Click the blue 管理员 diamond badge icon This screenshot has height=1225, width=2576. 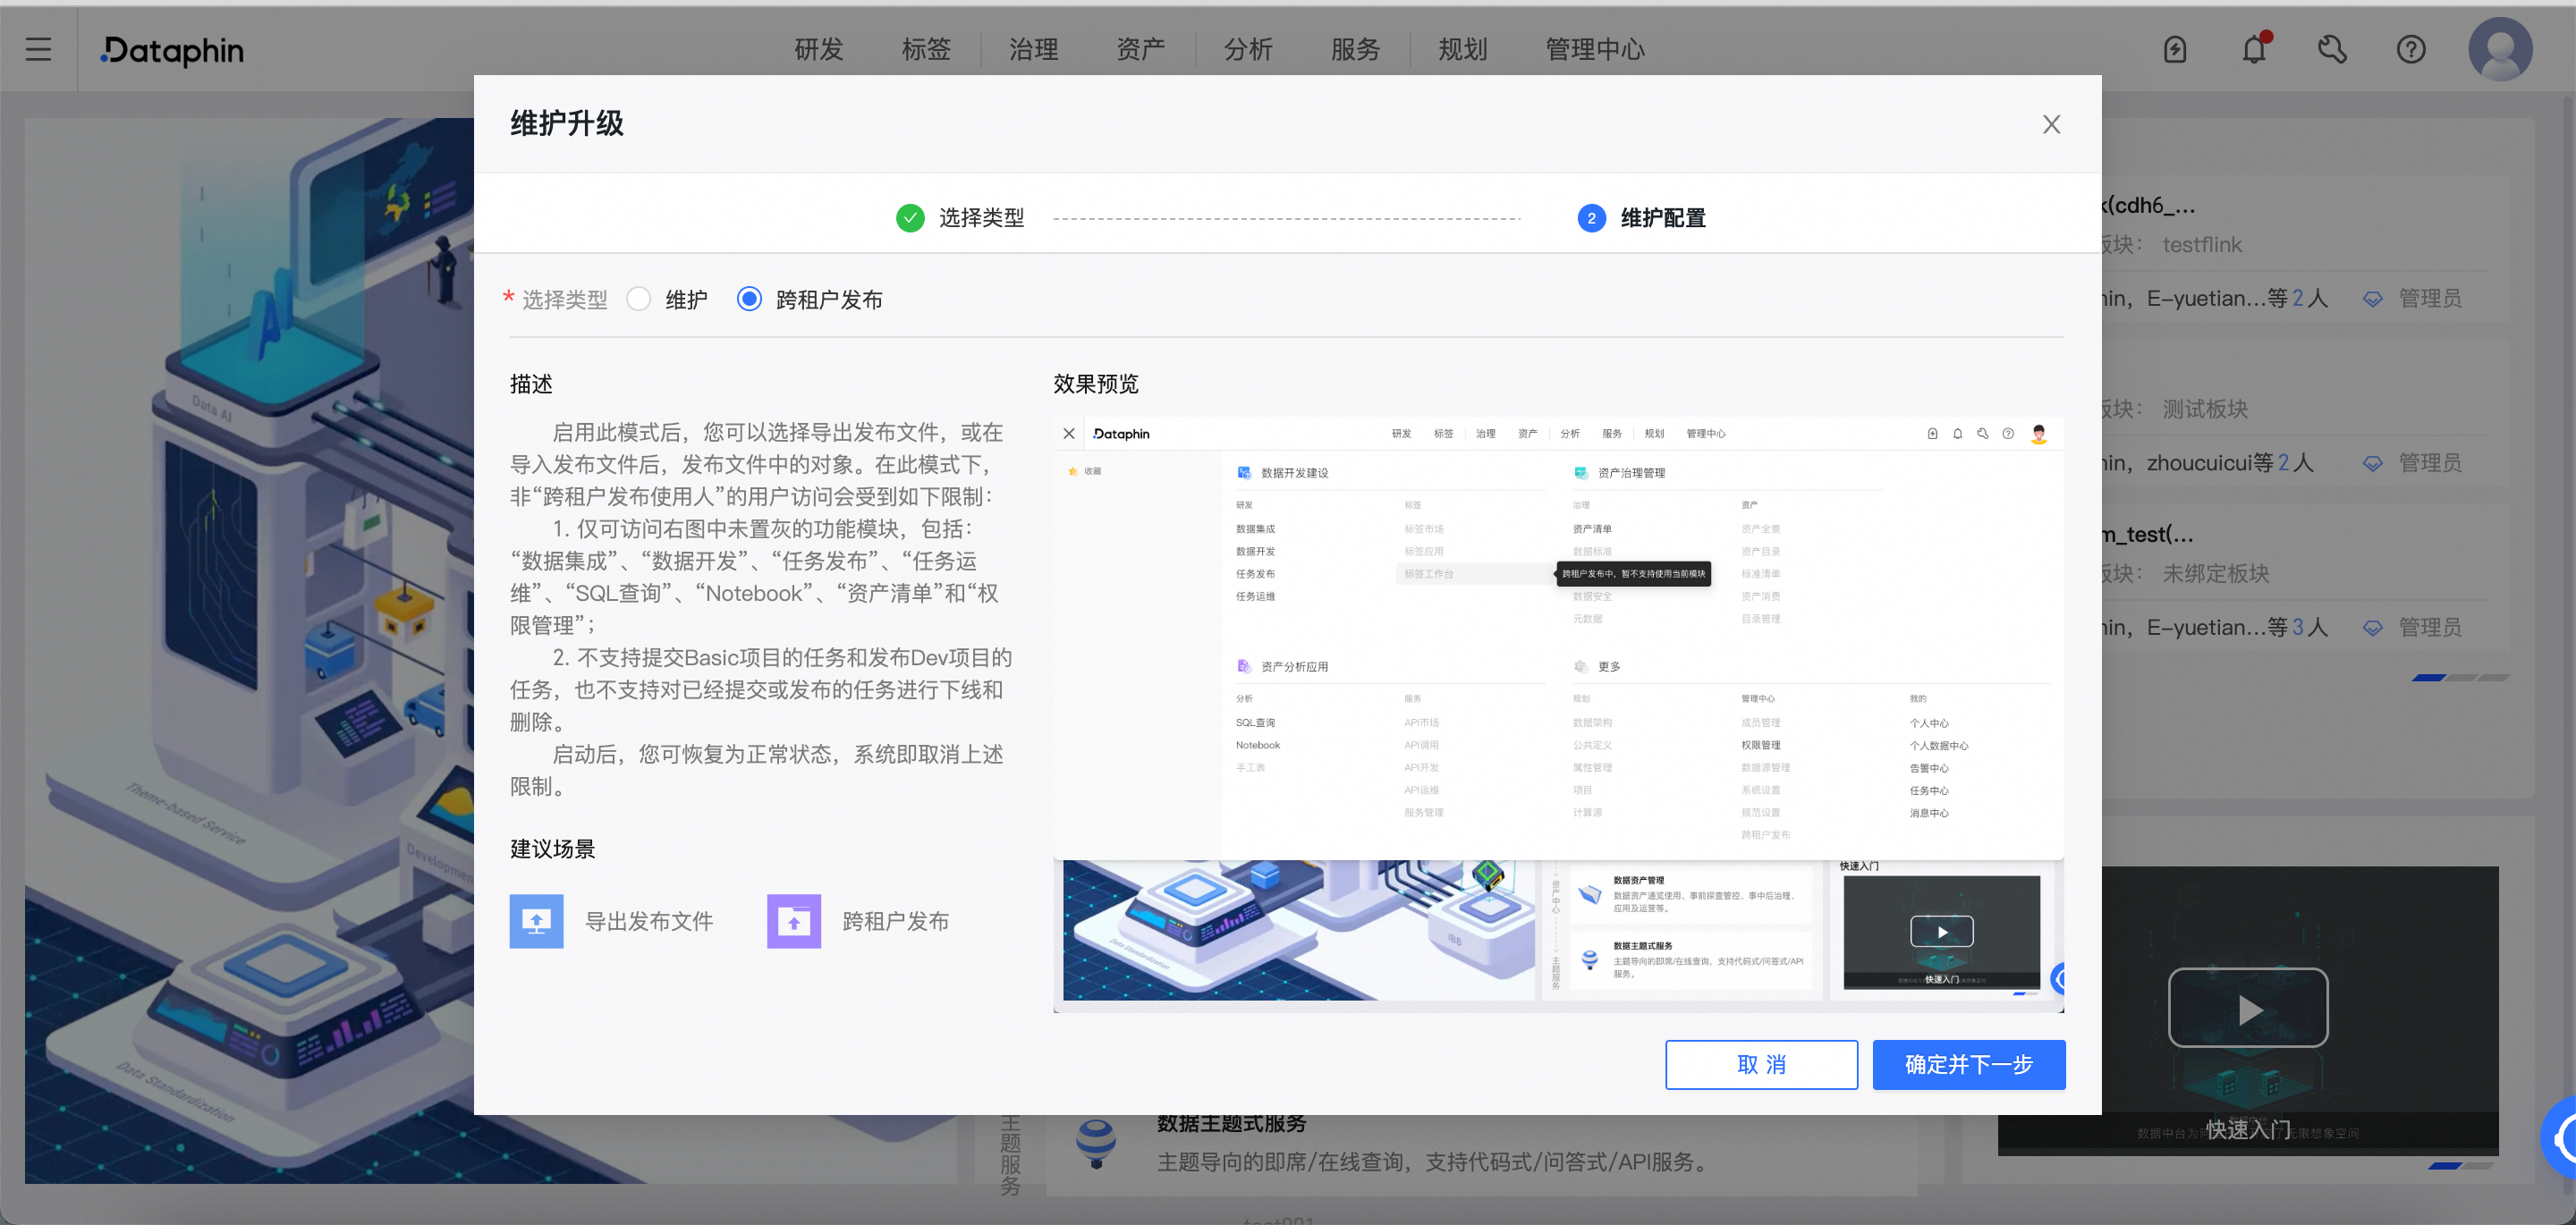point(2374,297)
